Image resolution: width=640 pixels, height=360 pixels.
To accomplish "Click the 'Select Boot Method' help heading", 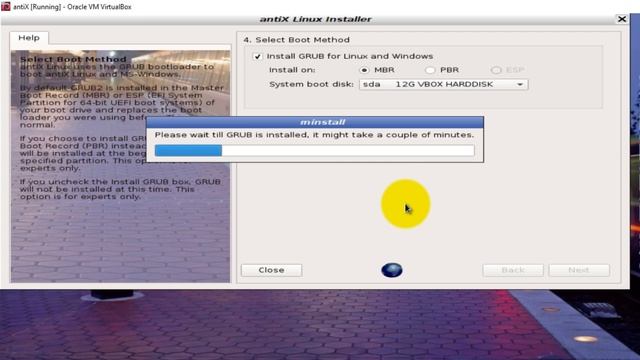I will (x=73, y=60).
